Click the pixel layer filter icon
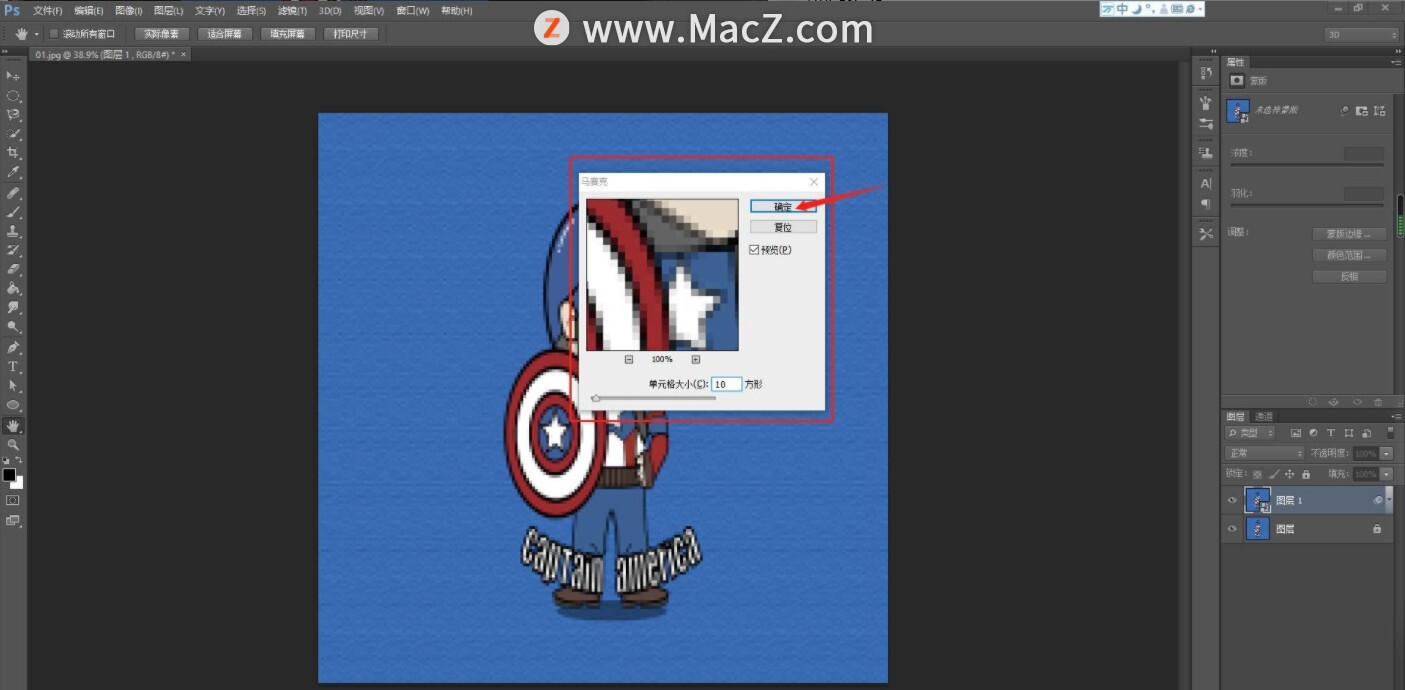 (1295, 433)
